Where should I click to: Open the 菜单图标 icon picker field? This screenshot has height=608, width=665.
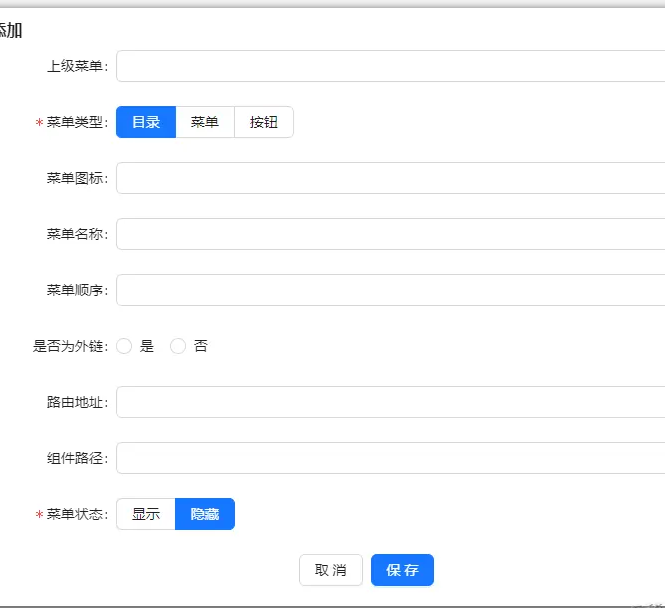[x=390, y=178]
